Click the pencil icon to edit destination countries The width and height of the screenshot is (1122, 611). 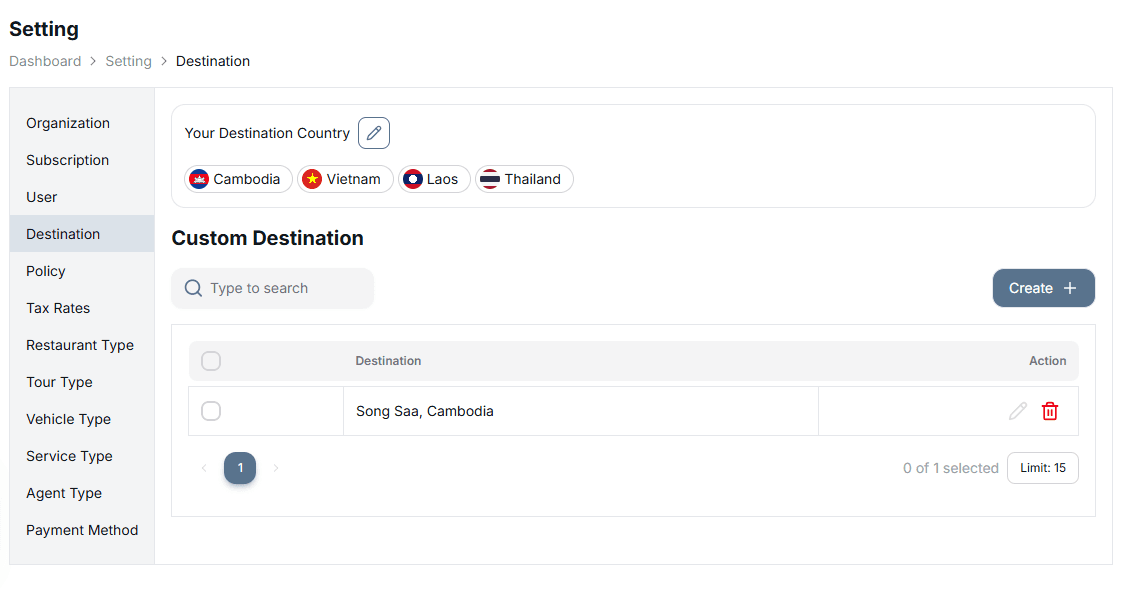373,132
